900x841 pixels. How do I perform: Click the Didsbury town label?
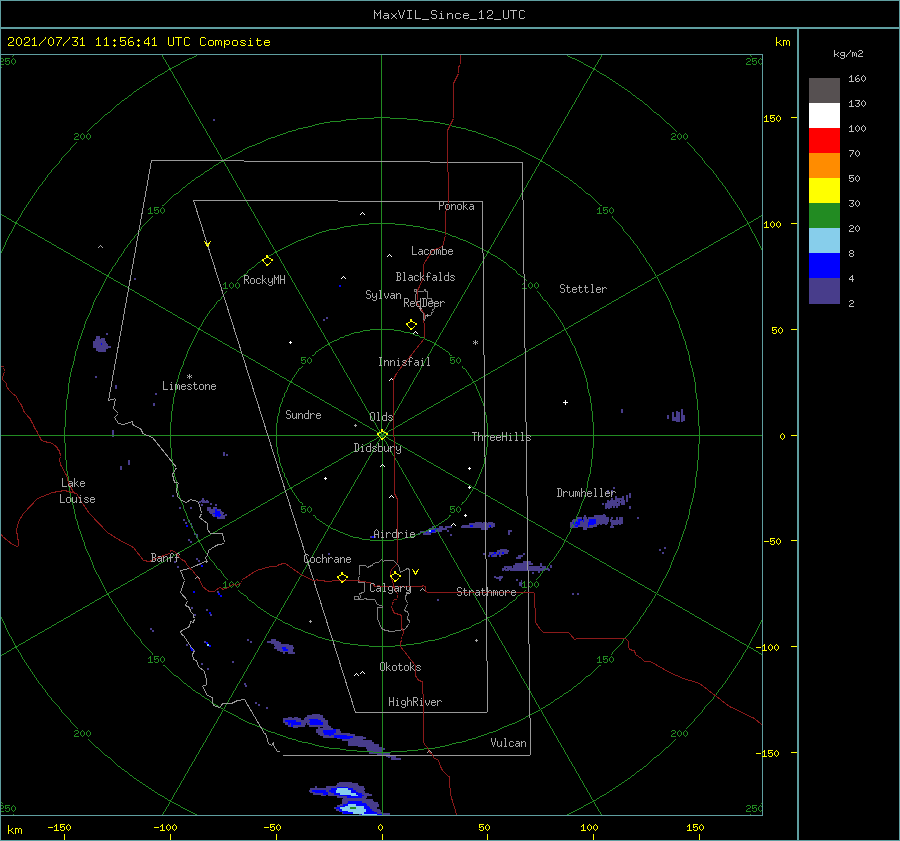pos(377,448)
